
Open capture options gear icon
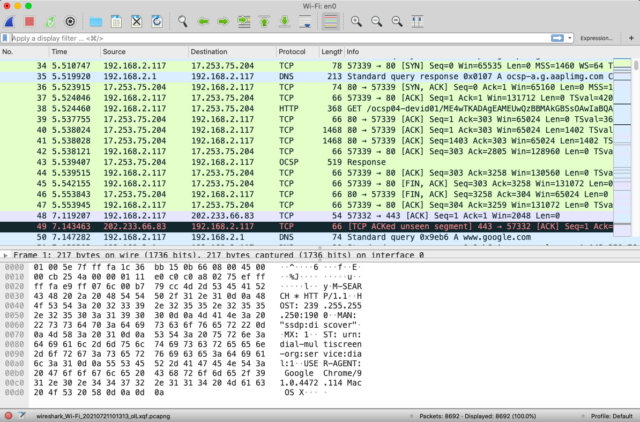click(x=70, y=21)
